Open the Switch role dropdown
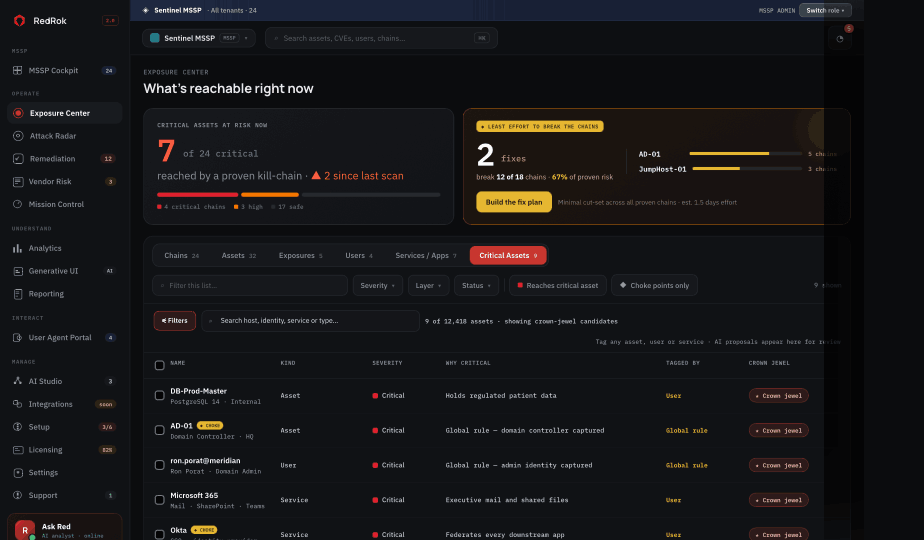Image resolution: width=924 pixels, height=540 pixels. [825, 10]
